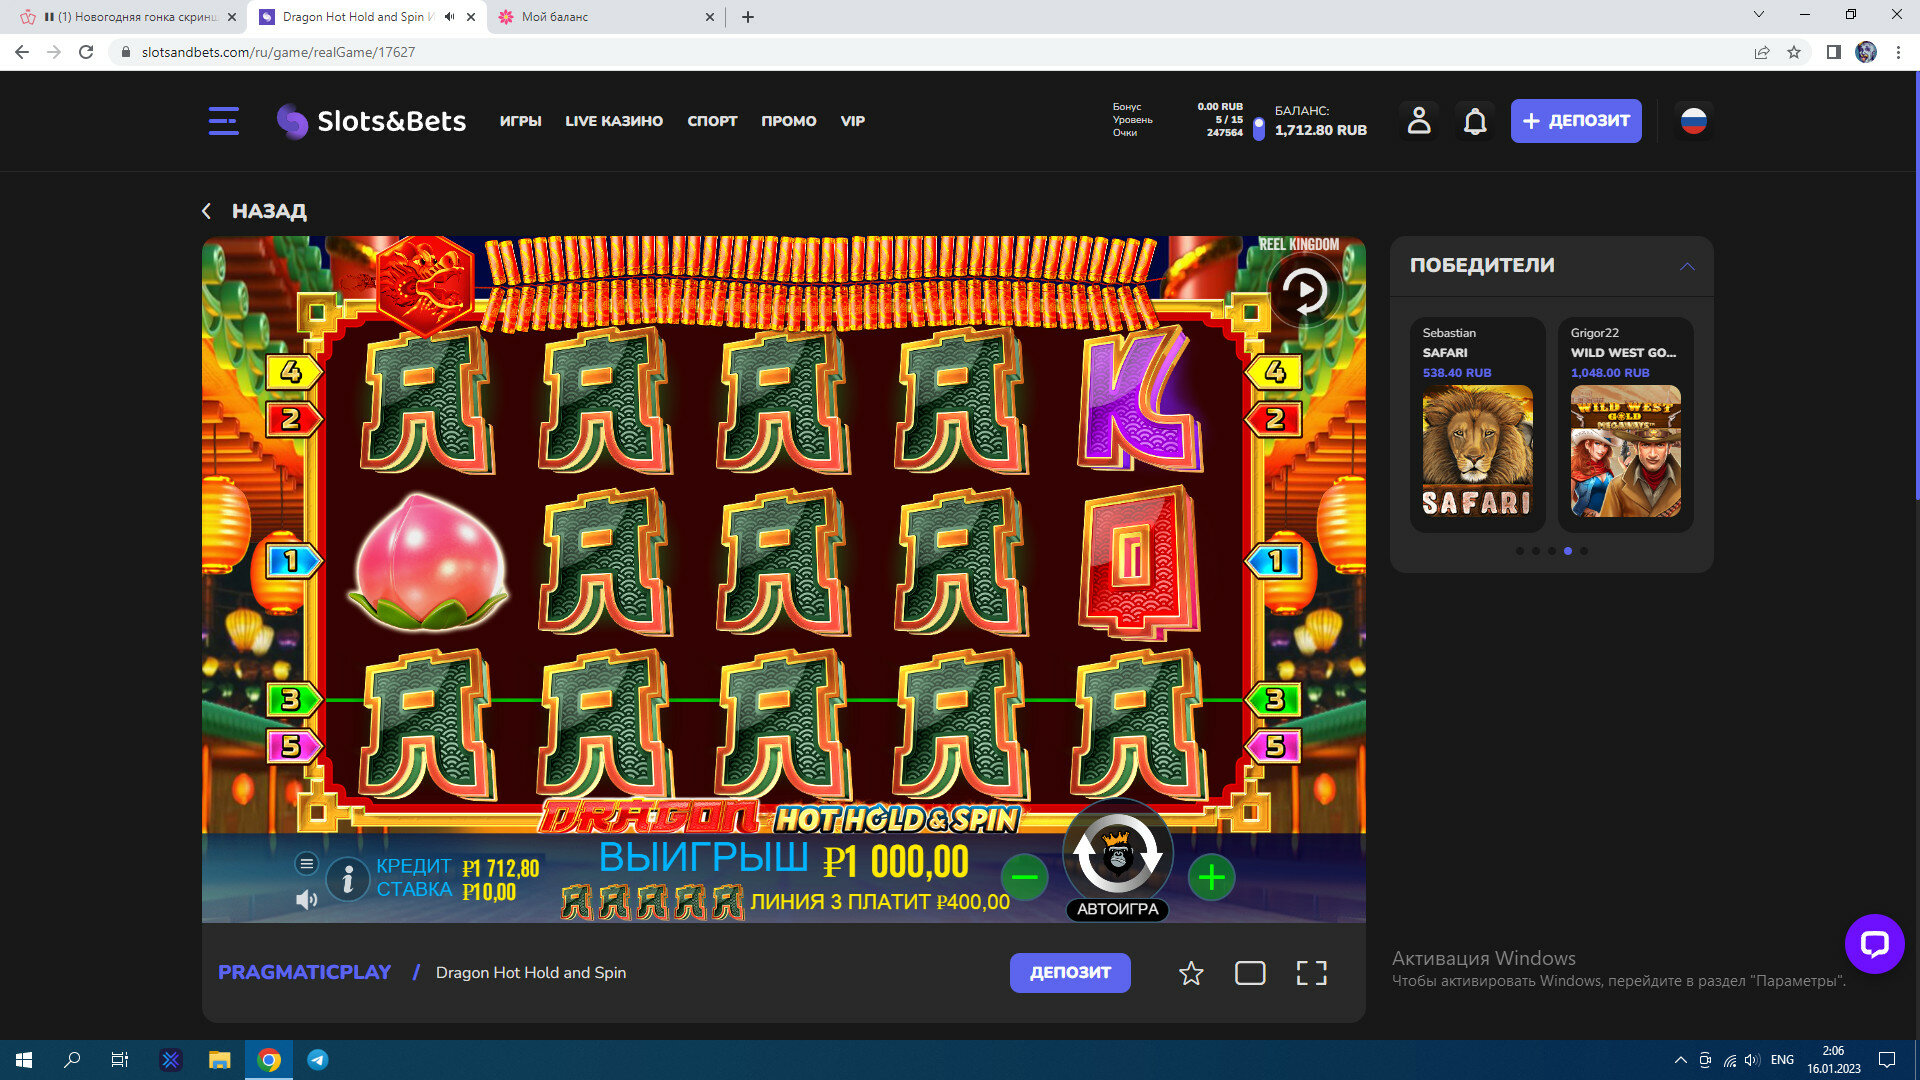
Task: Decrease the bet with minus button
Action: tap(1024, 878)
